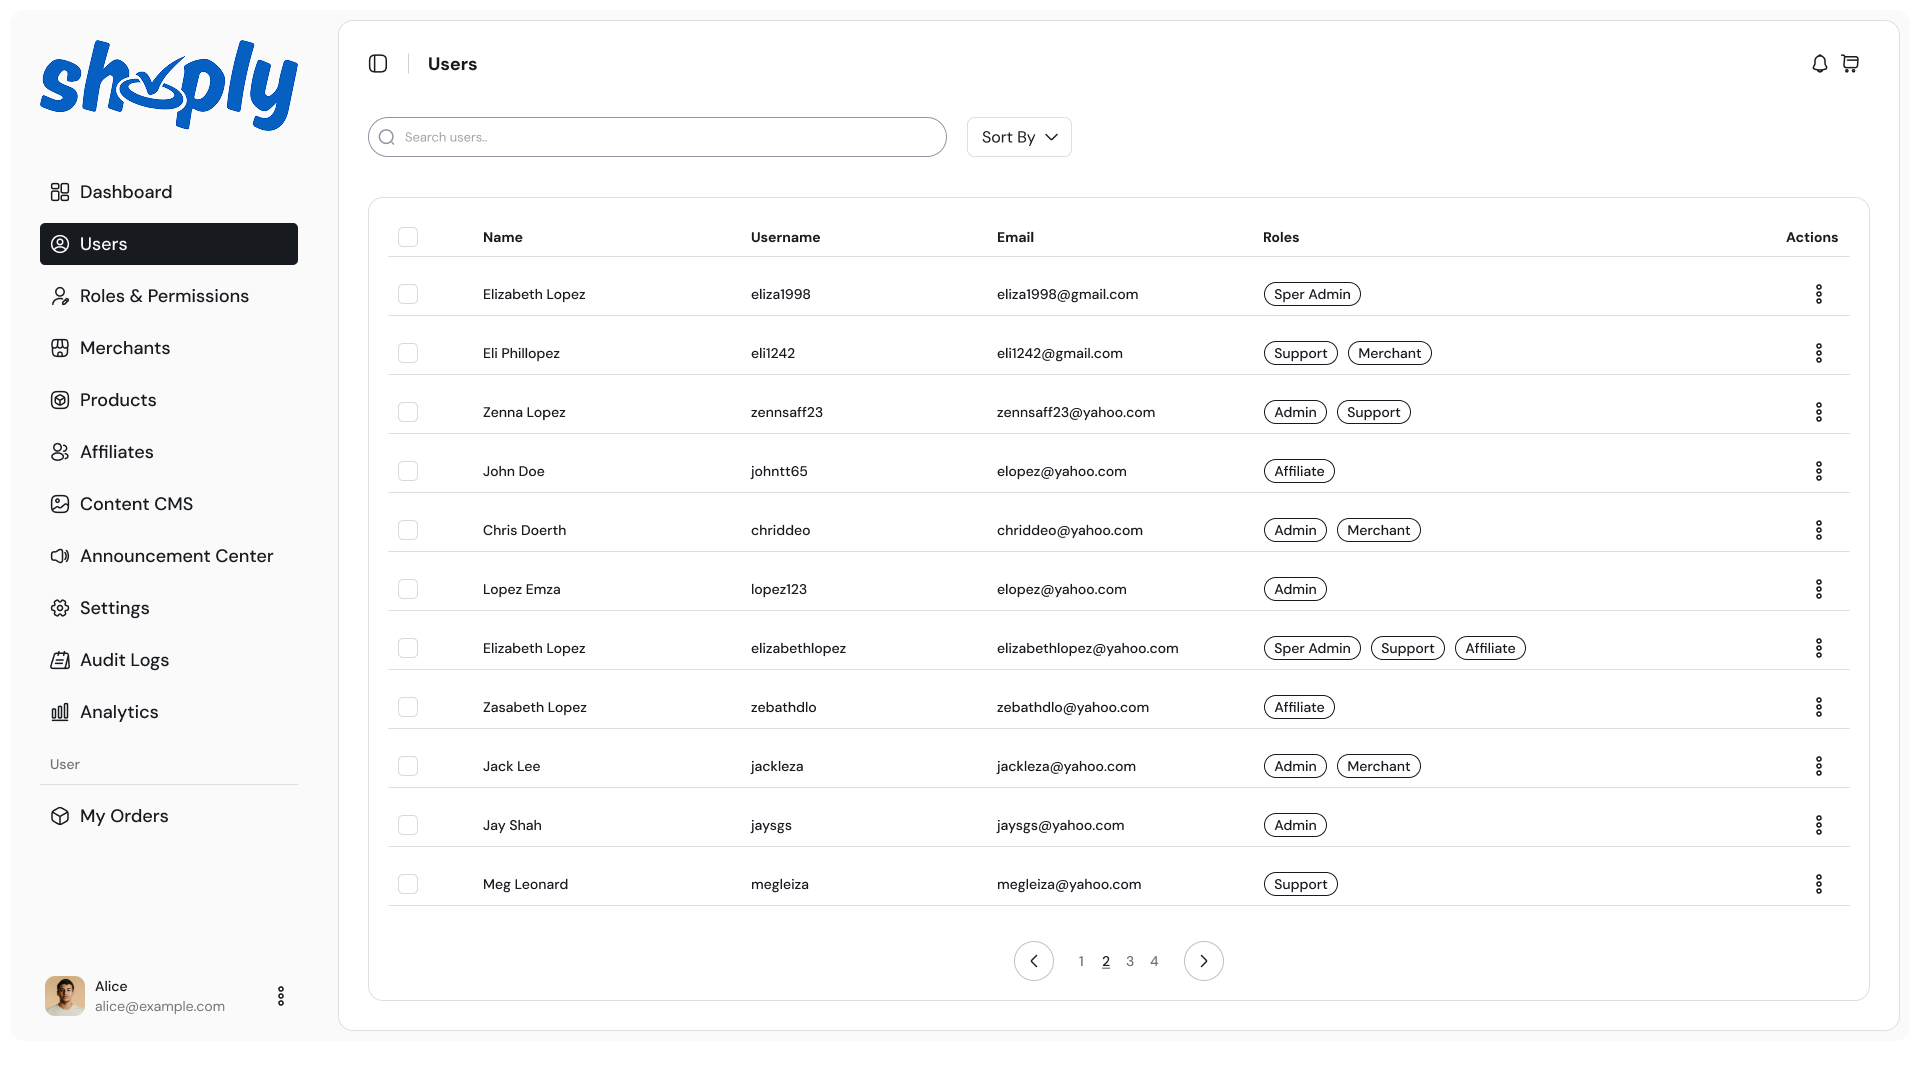
Task: Click the search magnifier icon
Action: [x=387, y=137]
